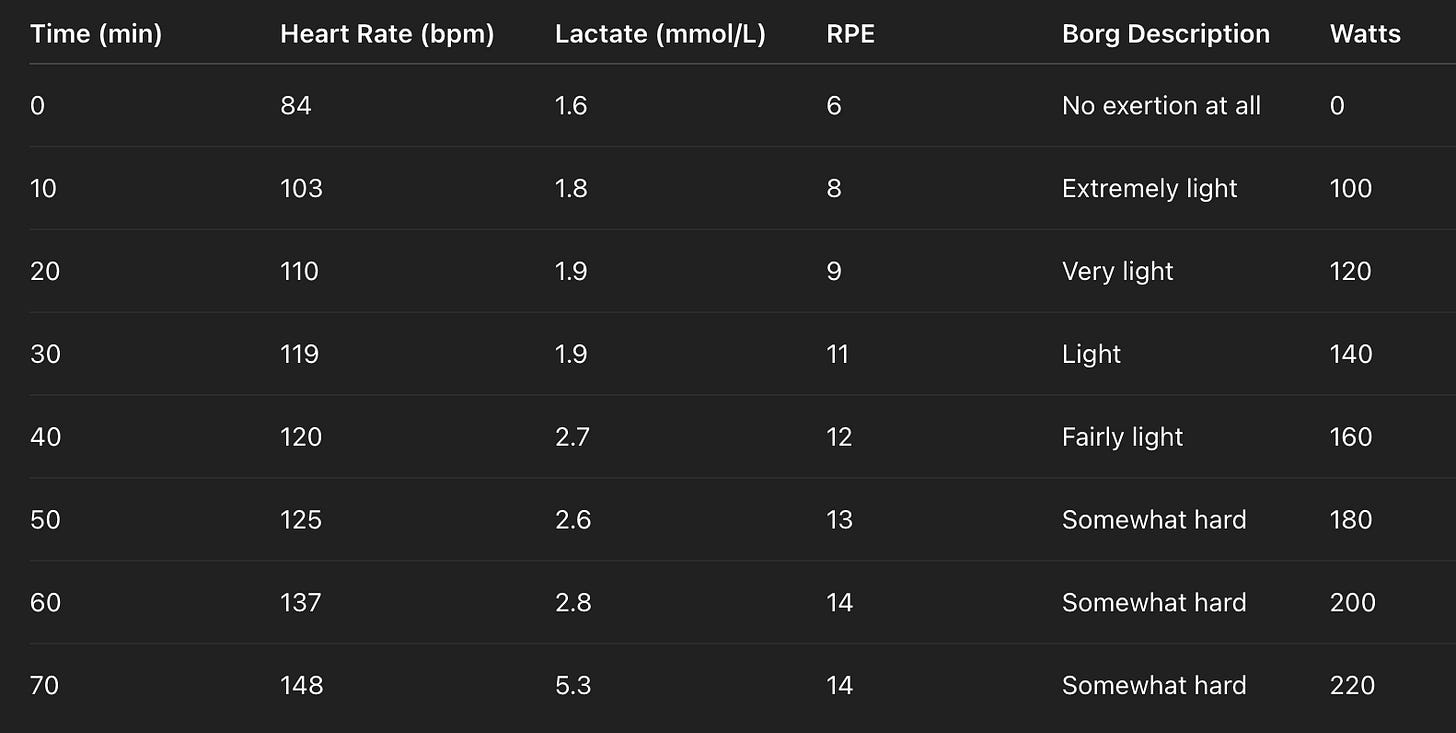
Task: Select the 220 watts cell
Action: pyautogui.click(x=1353, y=686)
